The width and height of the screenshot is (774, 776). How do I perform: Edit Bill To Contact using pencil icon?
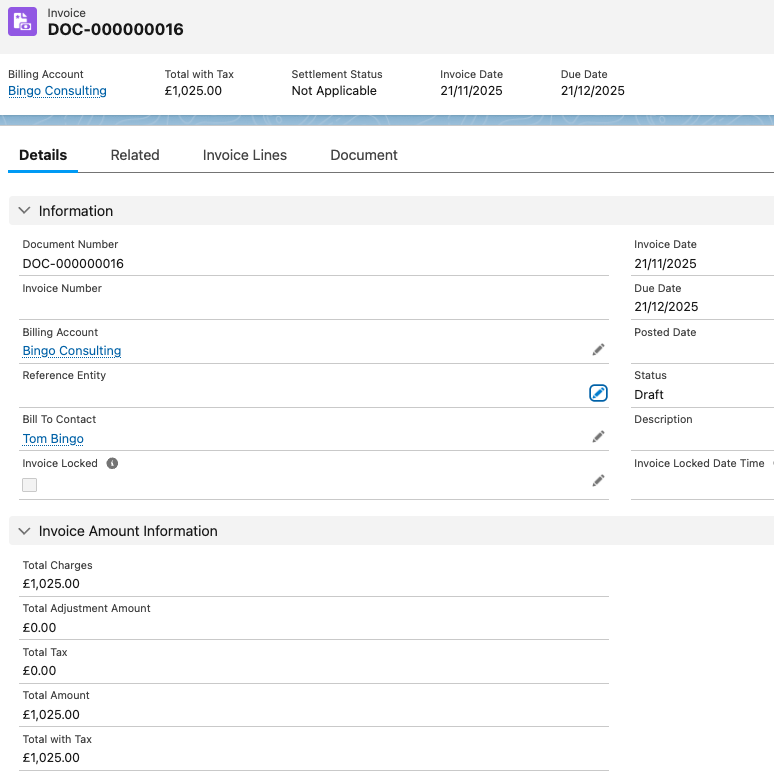click(x=598, y=437)
